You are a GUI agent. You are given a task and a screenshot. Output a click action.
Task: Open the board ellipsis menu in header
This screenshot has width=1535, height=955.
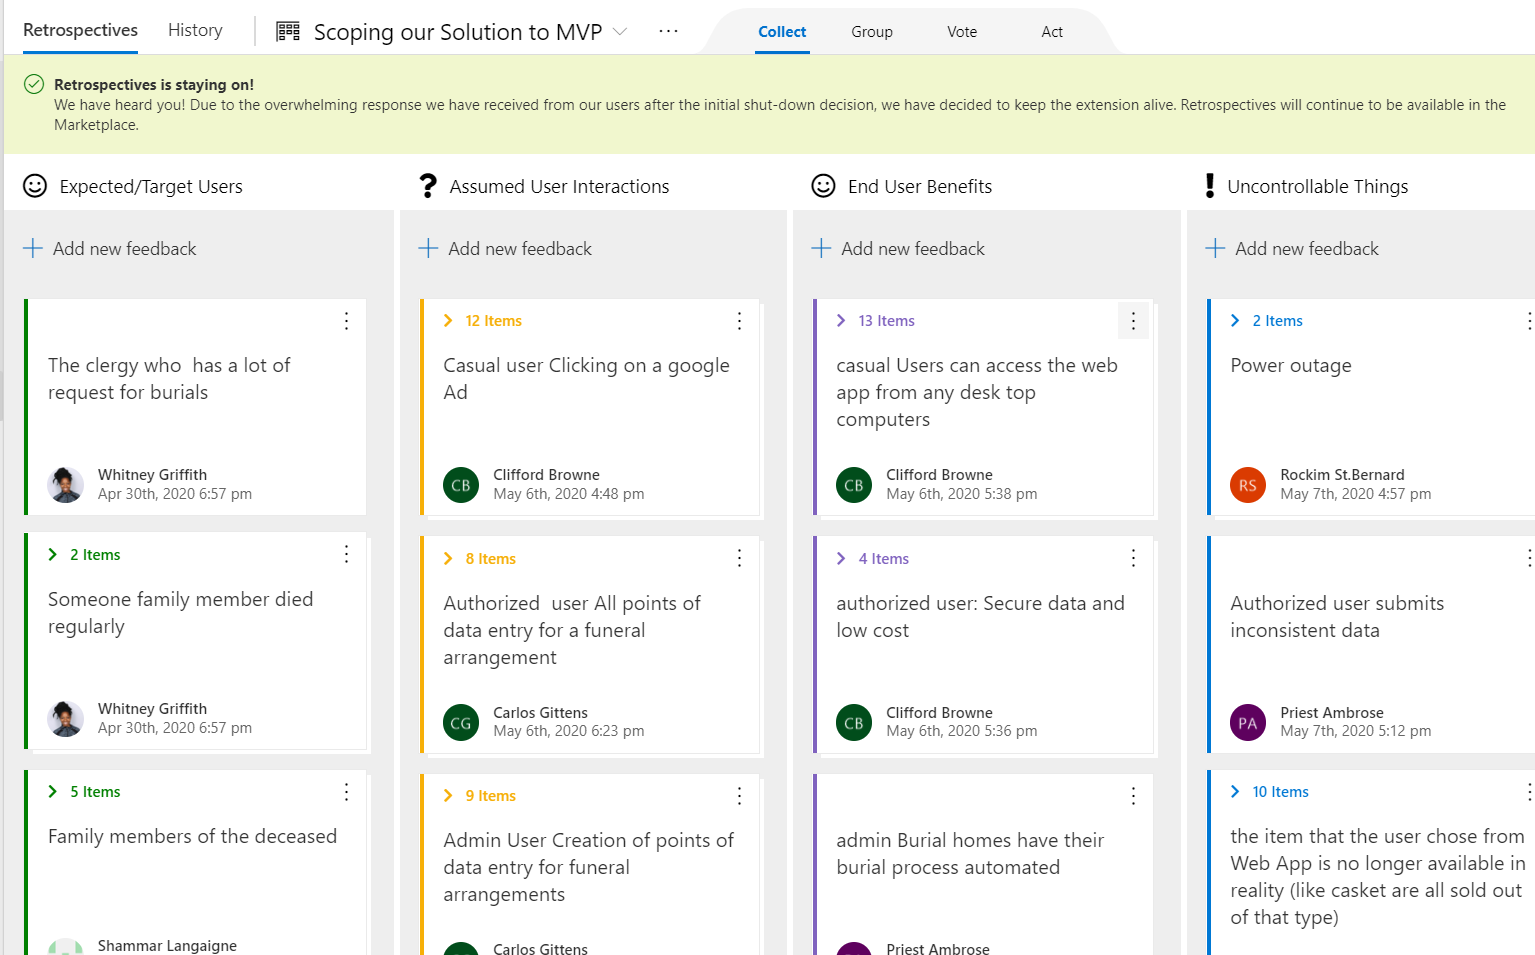coord(668,31)
